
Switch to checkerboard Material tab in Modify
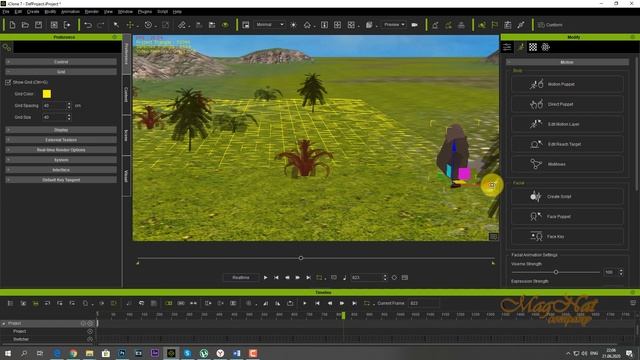[x=533, y=47]
